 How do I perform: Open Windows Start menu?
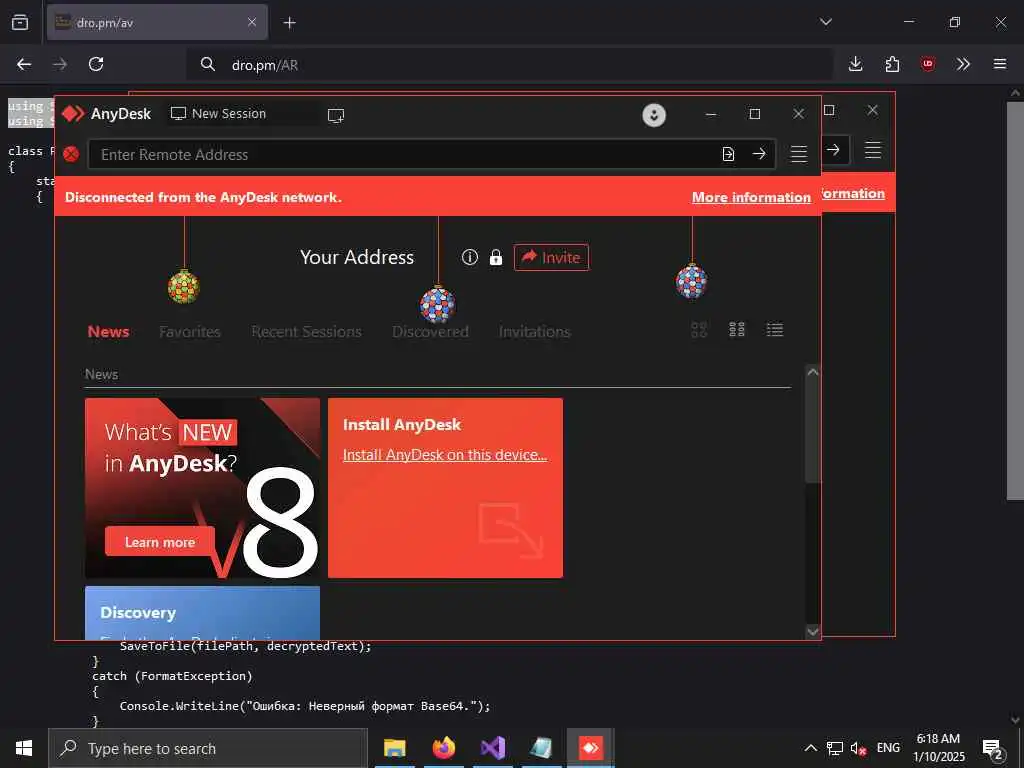point(24,748)
